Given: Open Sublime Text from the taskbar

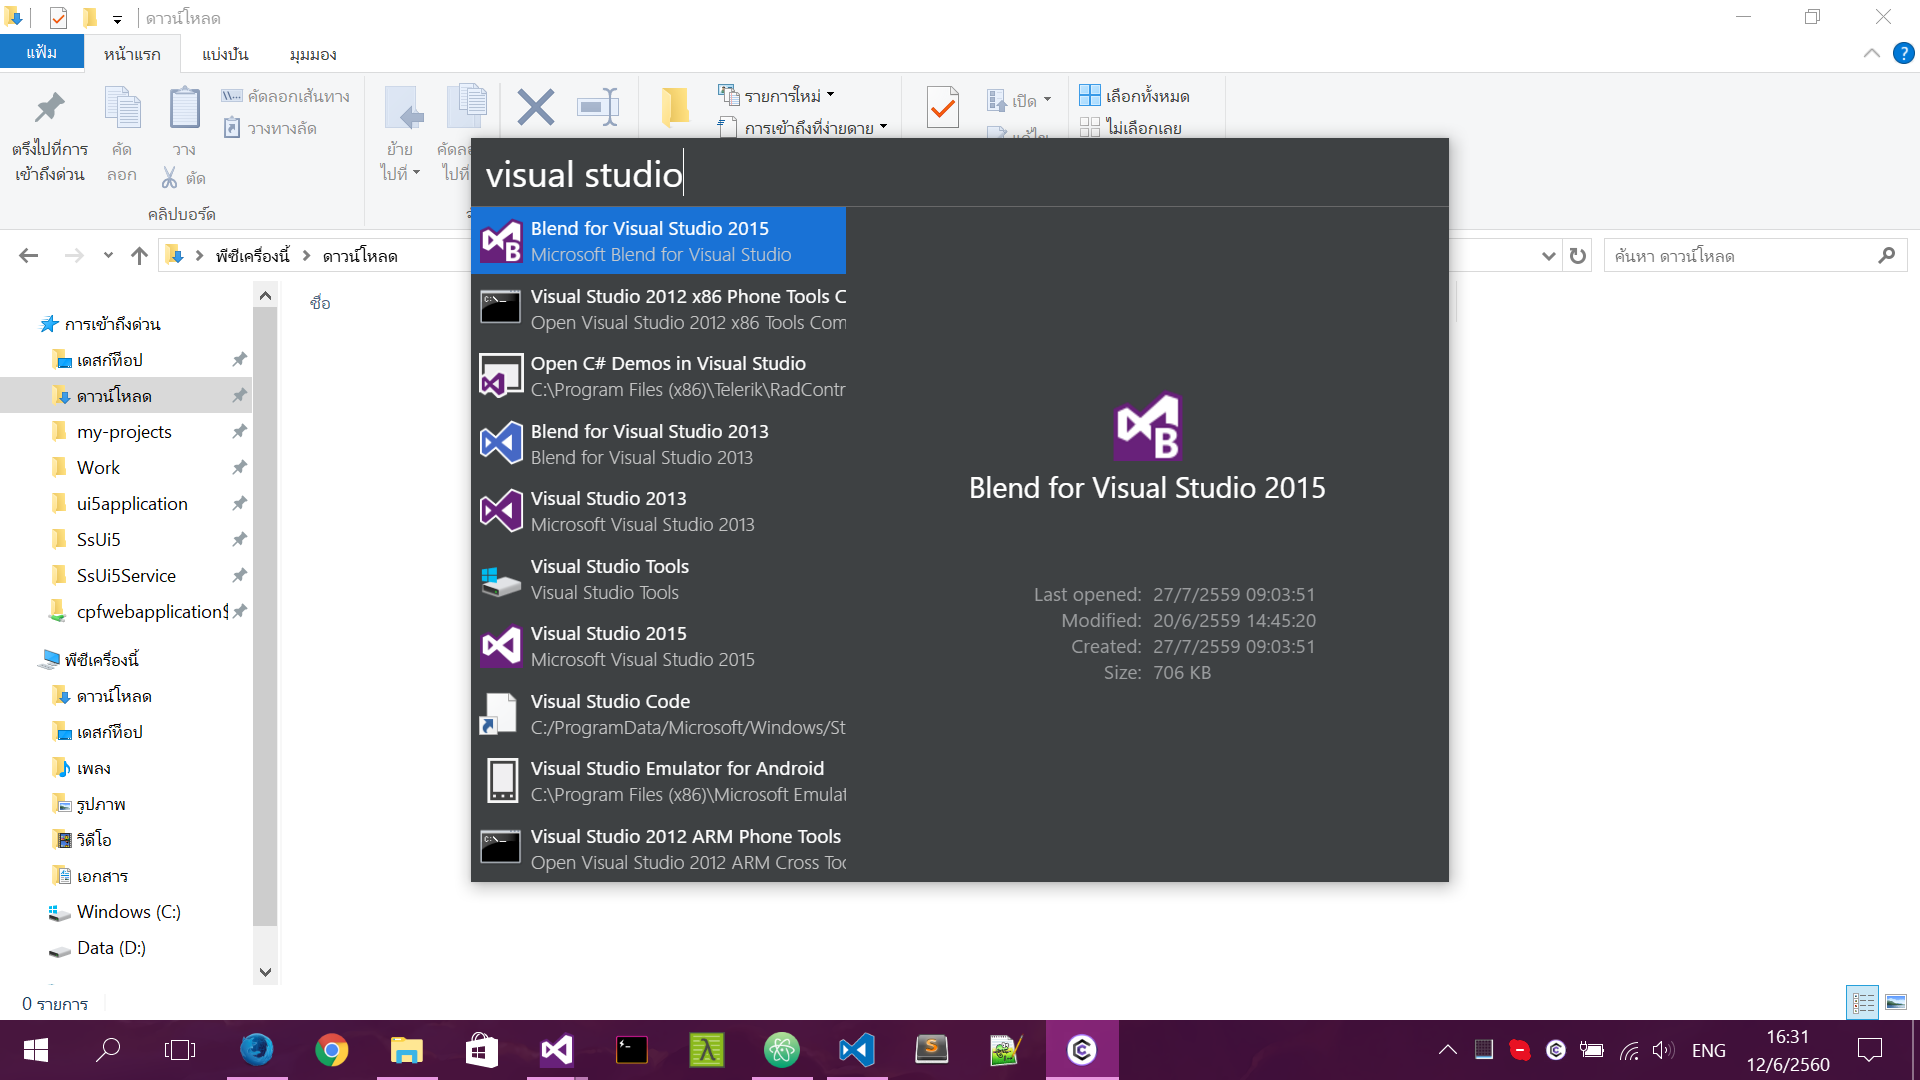Looking at the screenshot, I should 931,1050.
